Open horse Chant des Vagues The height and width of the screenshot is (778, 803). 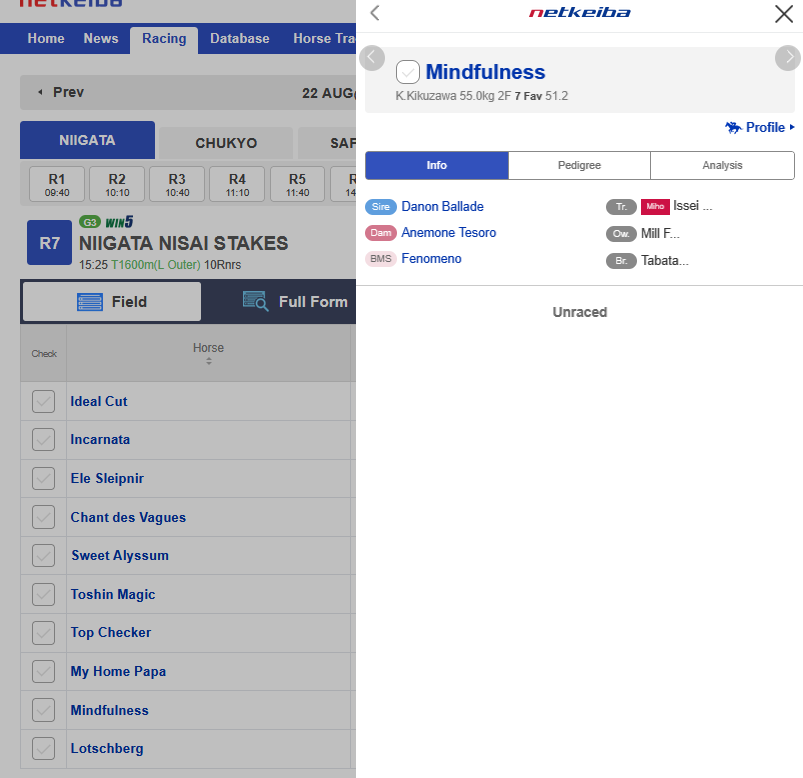pos(128,517)
